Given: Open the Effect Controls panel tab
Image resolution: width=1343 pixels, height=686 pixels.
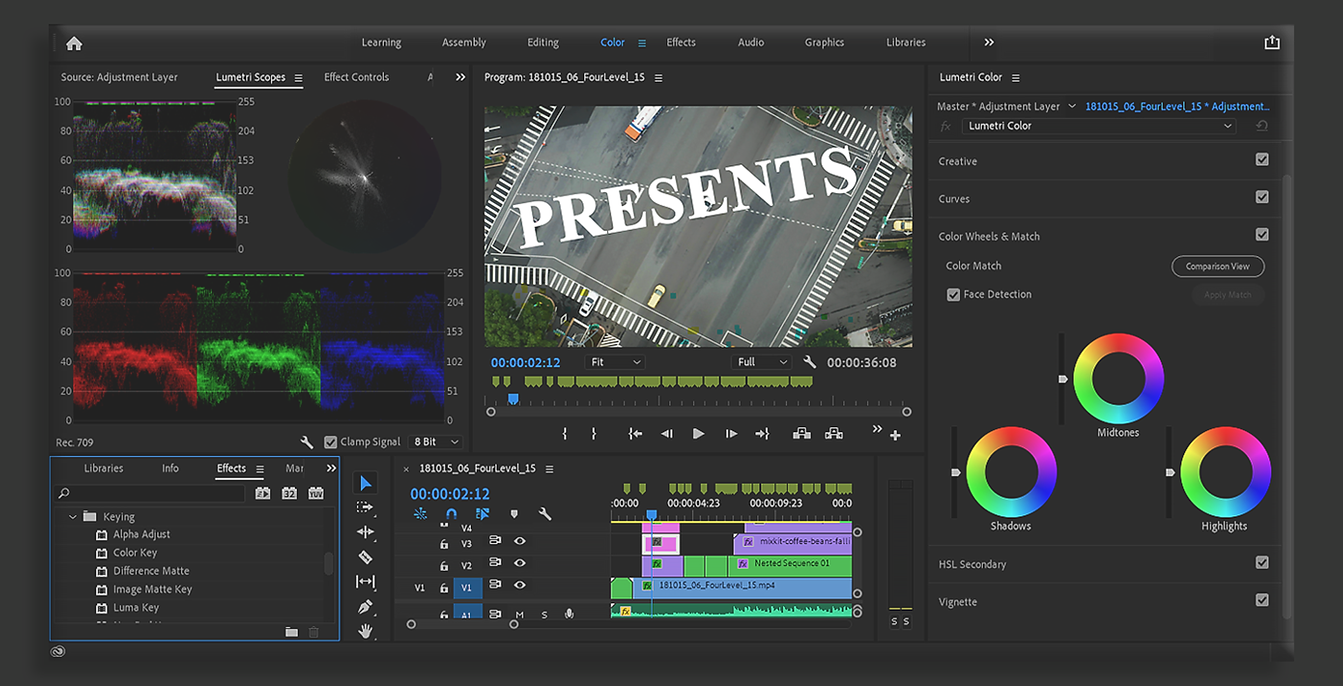Looking at the screenshot, I should click(356, 77).
